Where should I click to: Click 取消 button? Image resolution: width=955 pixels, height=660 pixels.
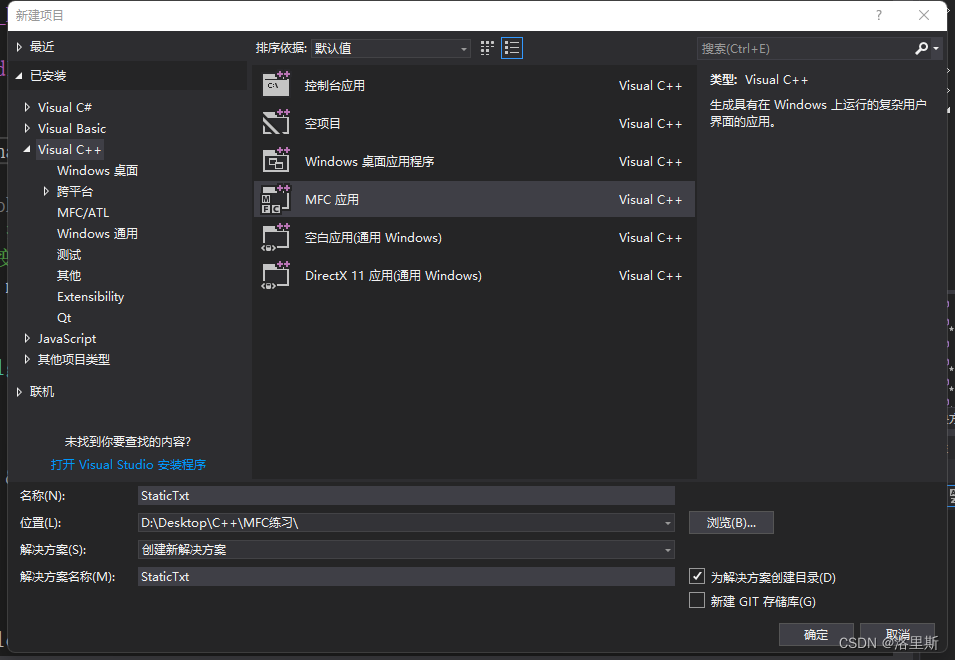(x=897, y=634)
